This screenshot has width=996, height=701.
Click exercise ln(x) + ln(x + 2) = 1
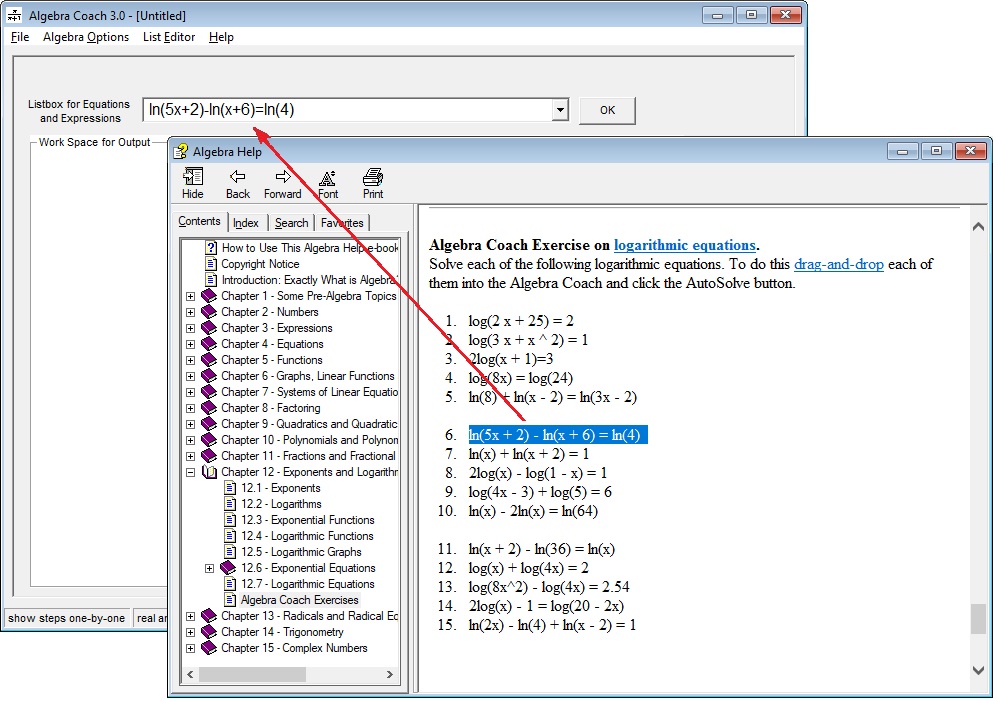(x=528, y=454)
